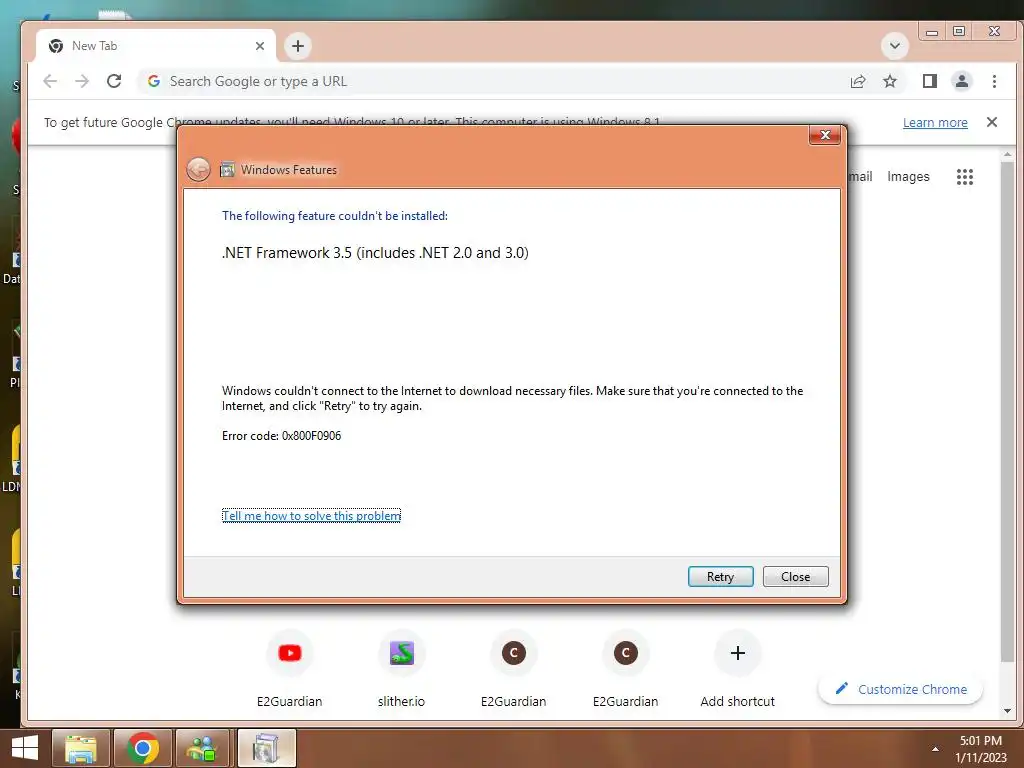
Task: Bookmark this tab with star icon
Action: (x=889, y=81)
